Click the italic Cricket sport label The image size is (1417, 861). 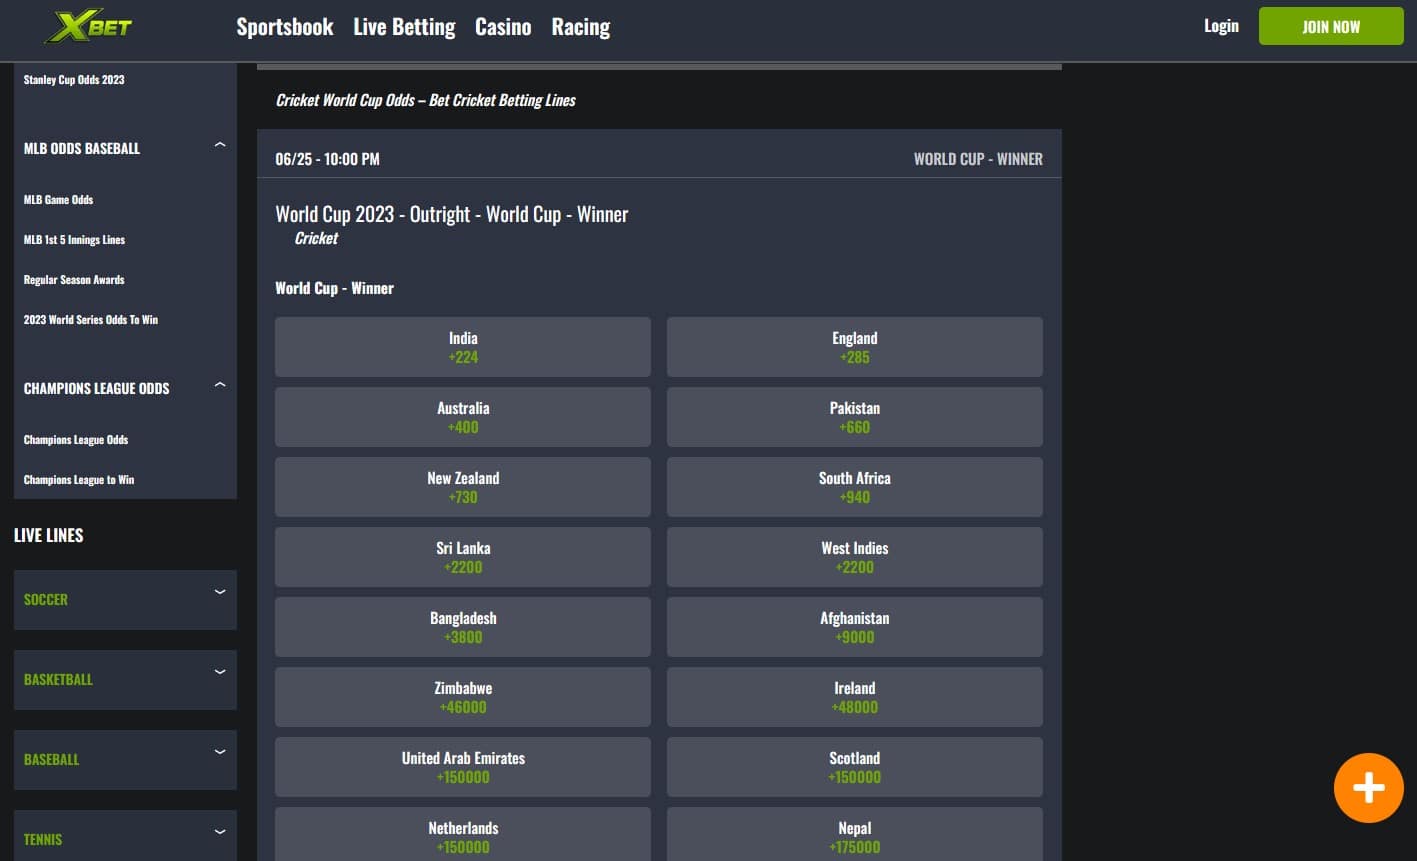pos(316,238)
